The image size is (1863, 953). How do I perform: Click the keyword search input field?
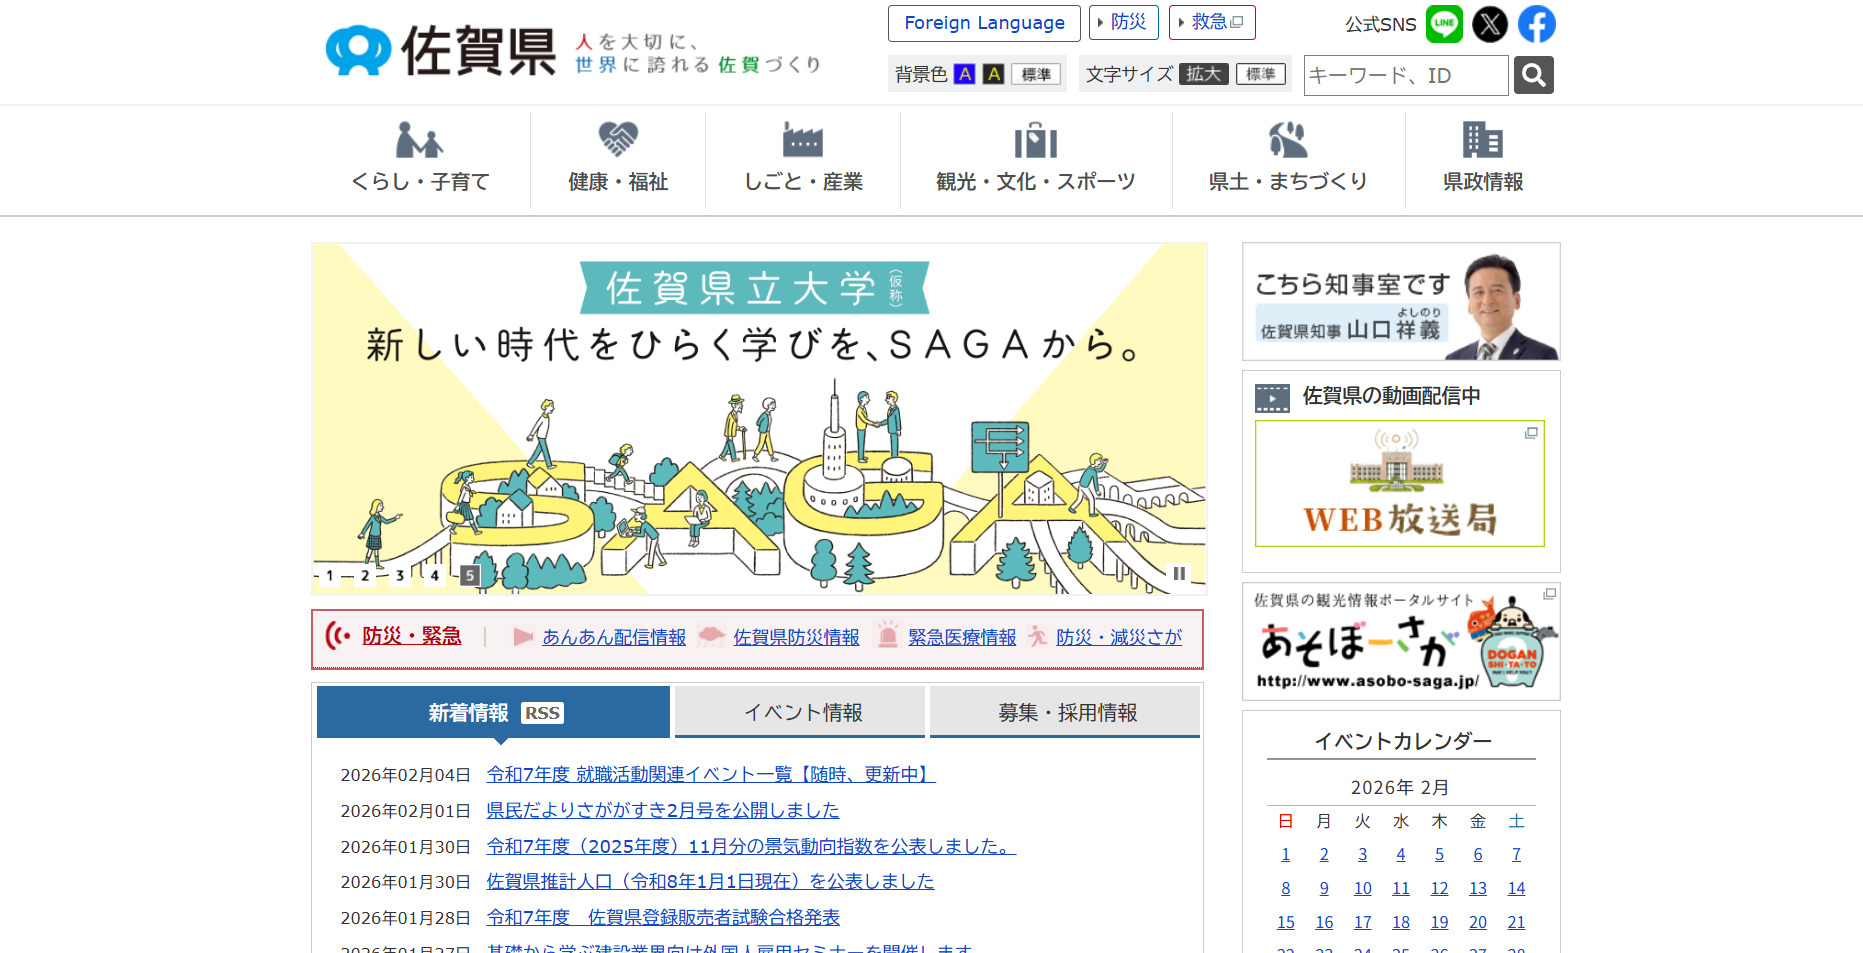coord(1405,75)
